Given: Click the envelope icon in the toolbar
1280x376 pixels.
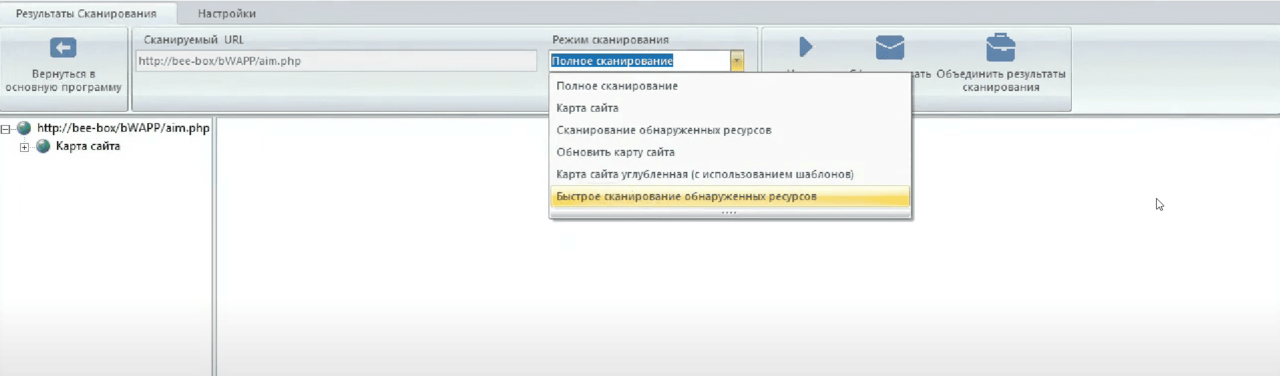Looking at the screenshot, I should [890, 48].
